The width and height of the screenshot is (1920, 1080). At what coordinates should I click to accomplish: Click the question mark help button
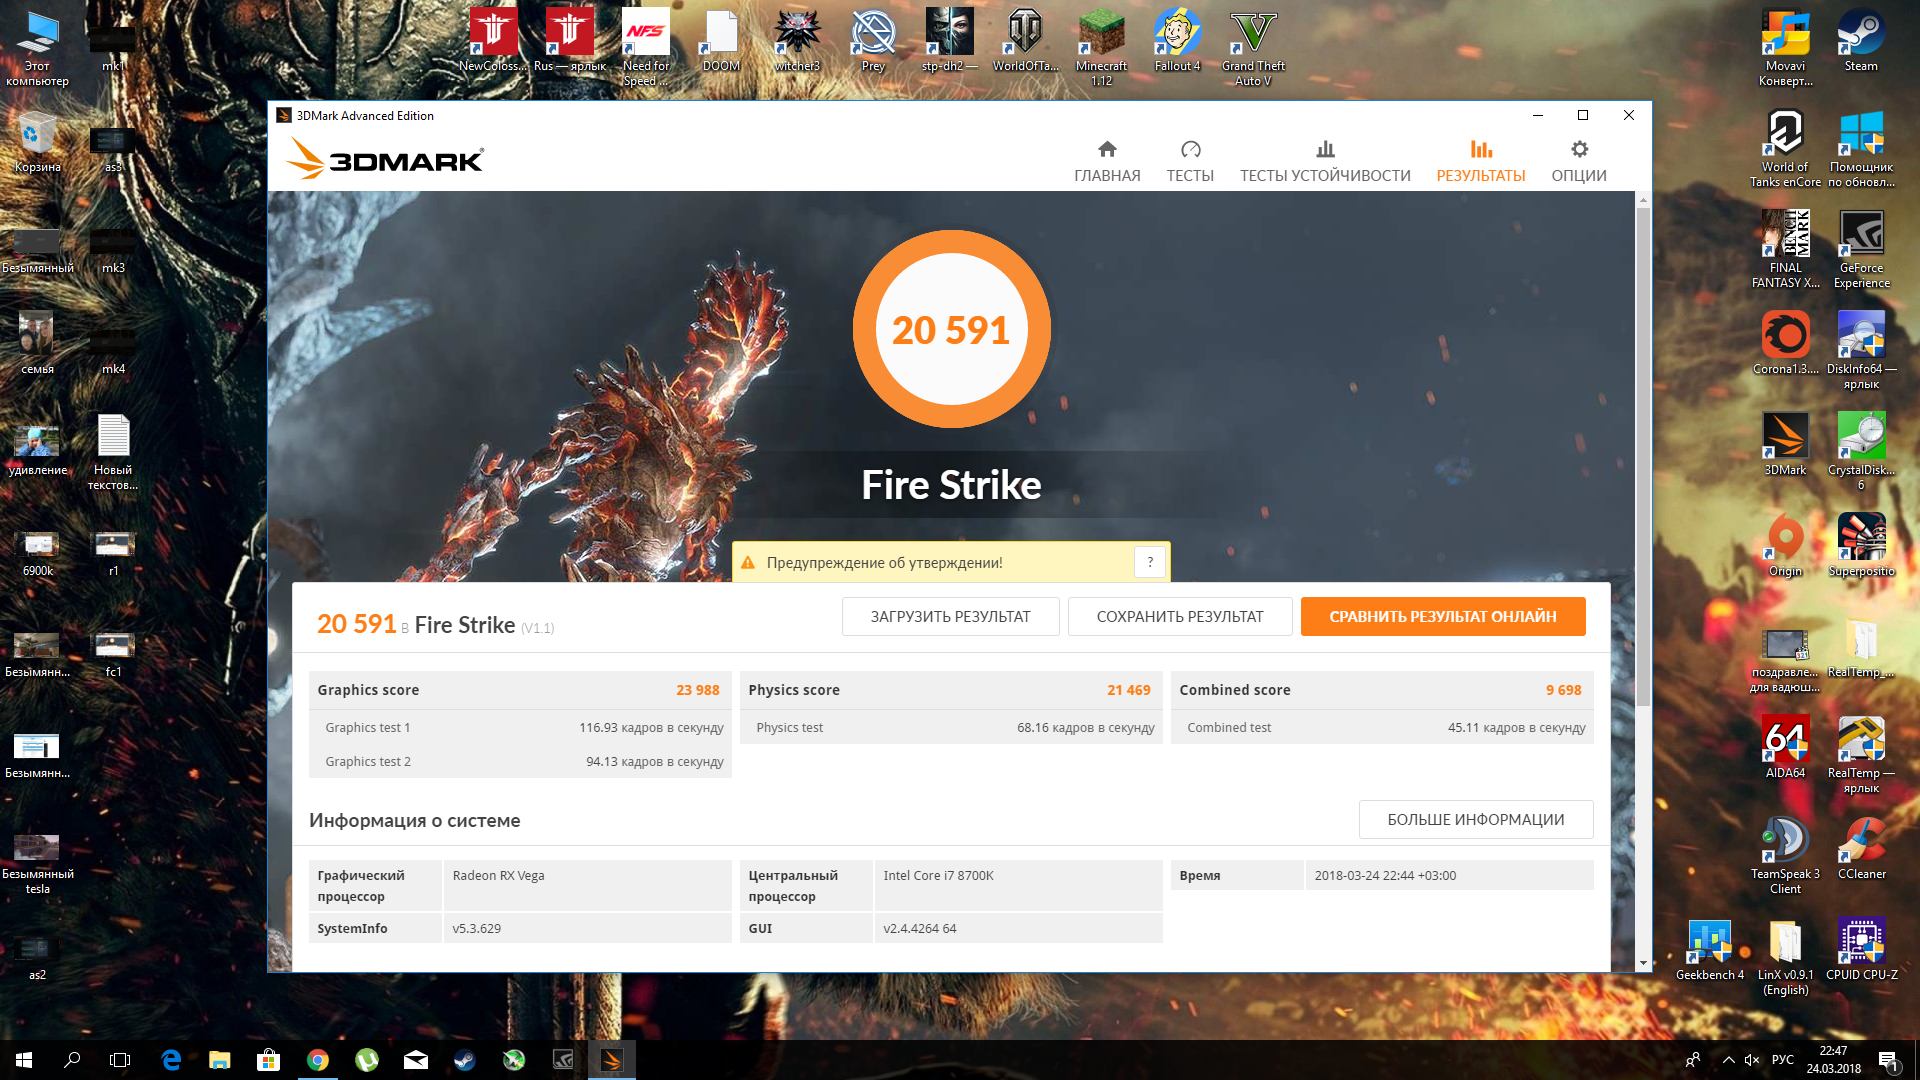coord(1150,562)
